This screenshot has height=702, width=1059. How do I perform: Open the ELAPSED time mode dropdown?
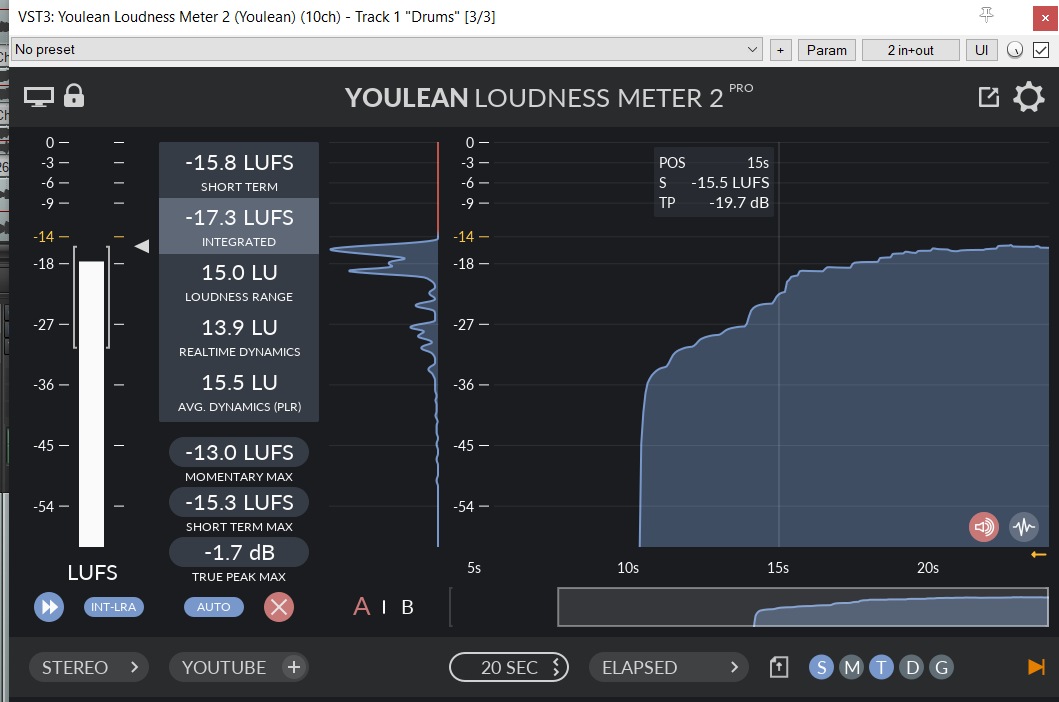tap(669, 668)
